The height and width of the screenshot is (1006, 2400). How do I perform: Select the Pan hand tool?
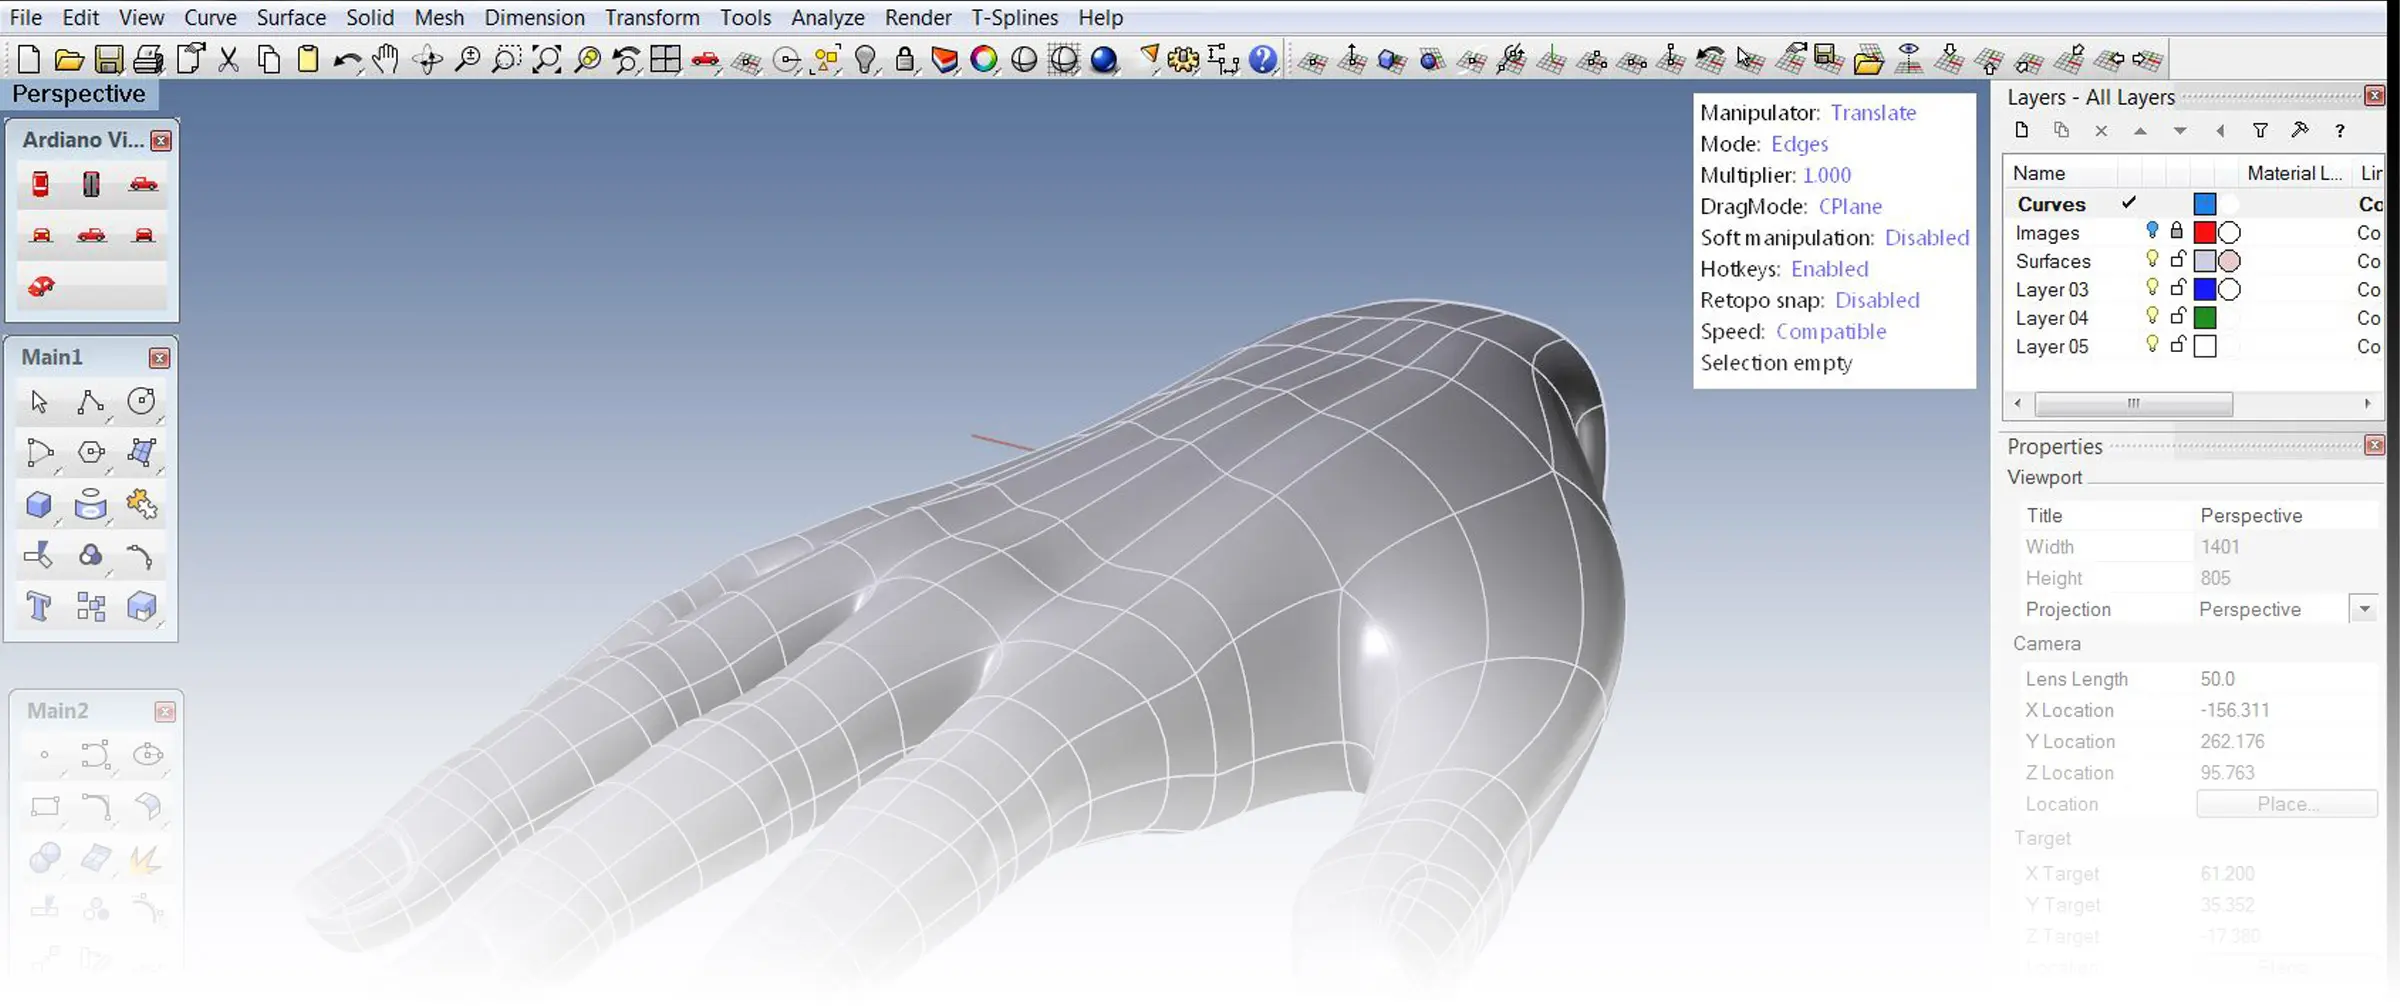pyautogui.click(x=386, y=60)
